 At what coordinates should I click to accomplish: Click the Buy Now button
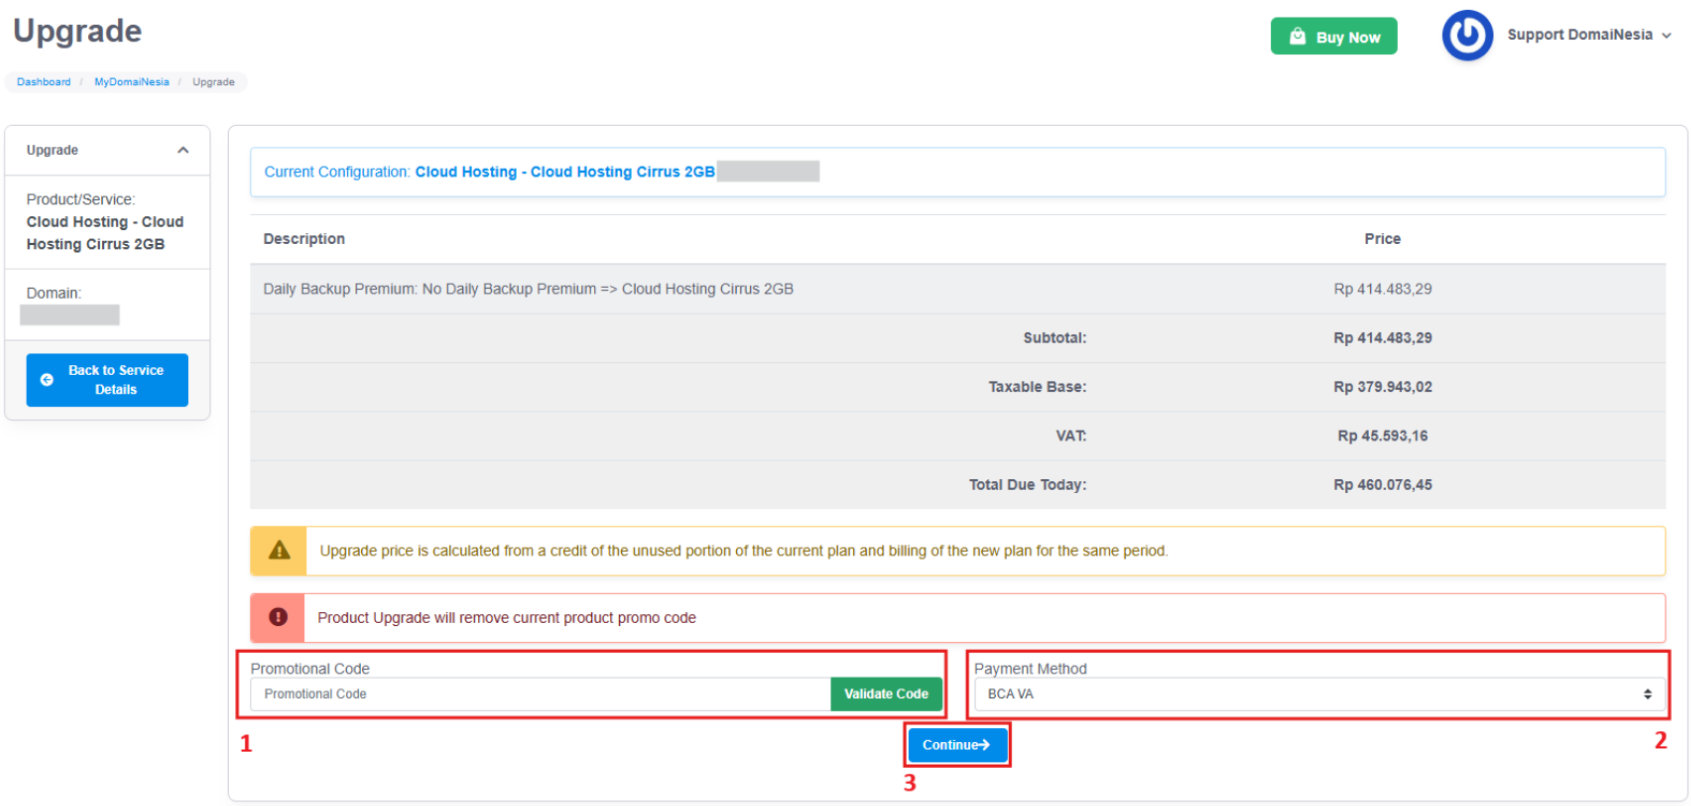point(1333,37)
